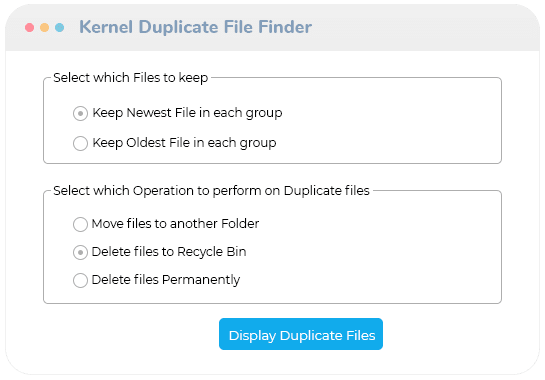Enable the Move files to another Folder radio circle
545x380 pixels.
click(x=80, y=224)
